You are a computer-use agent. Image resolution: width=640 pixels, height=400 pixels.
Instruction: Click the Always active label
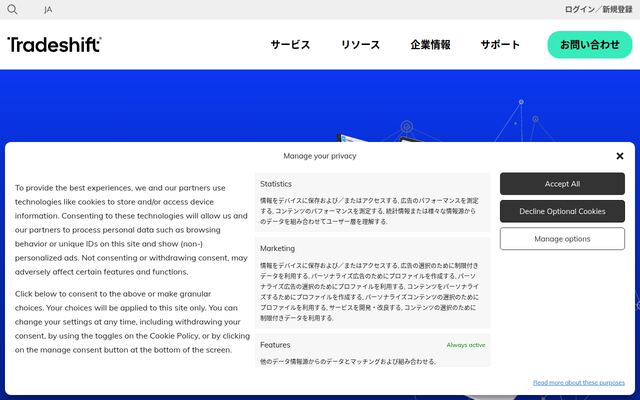[466, 345]
